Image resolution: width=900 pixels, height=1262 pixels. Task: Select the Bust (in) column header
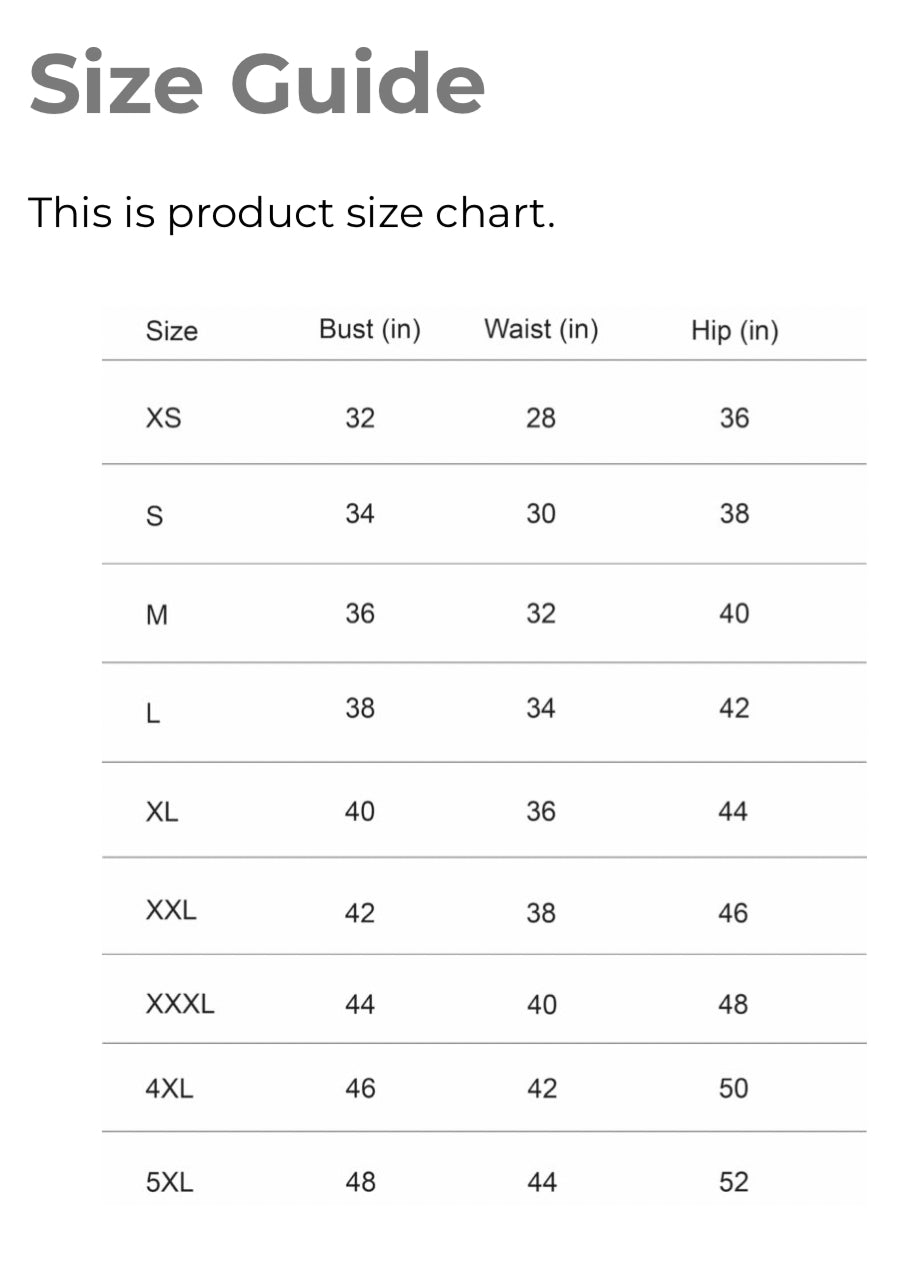point(370,330)
